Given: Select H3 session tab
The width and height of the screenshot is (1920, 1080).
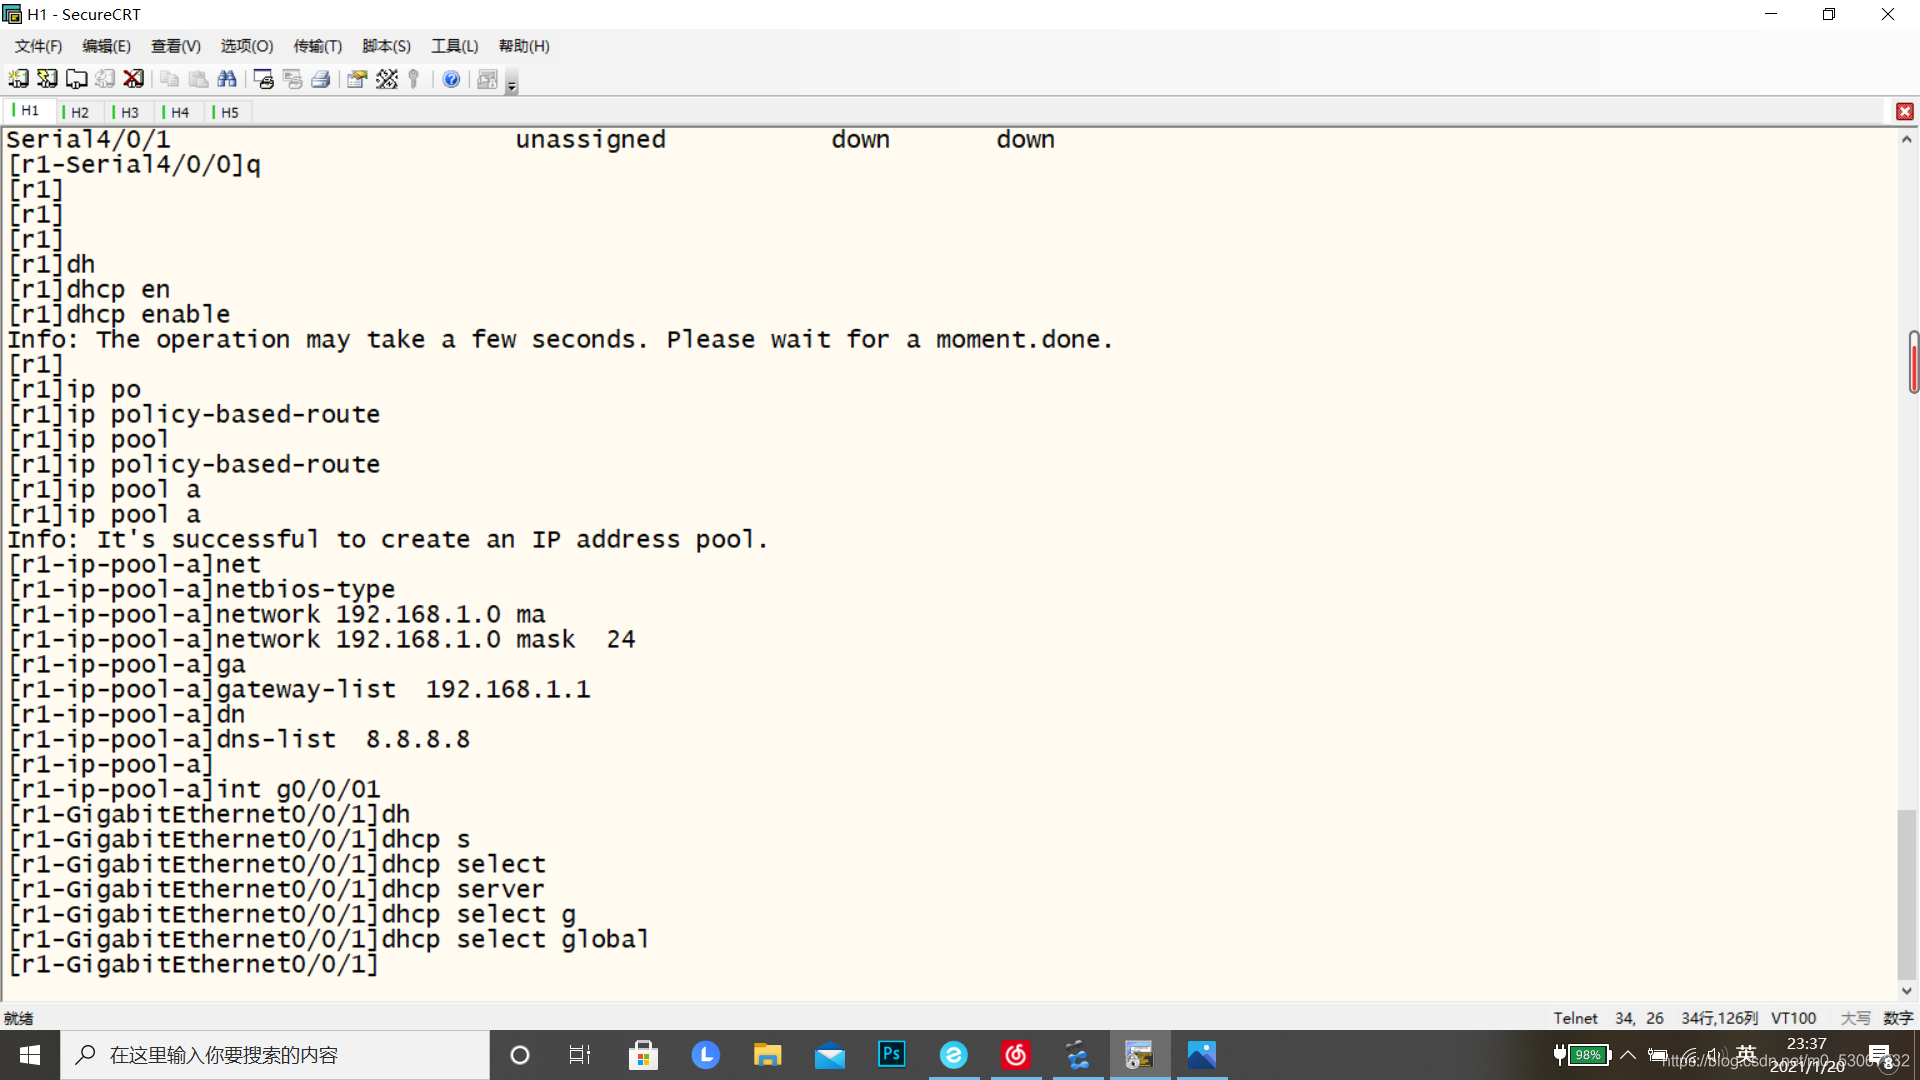Looking at the screenshot, I should [129, 112].
